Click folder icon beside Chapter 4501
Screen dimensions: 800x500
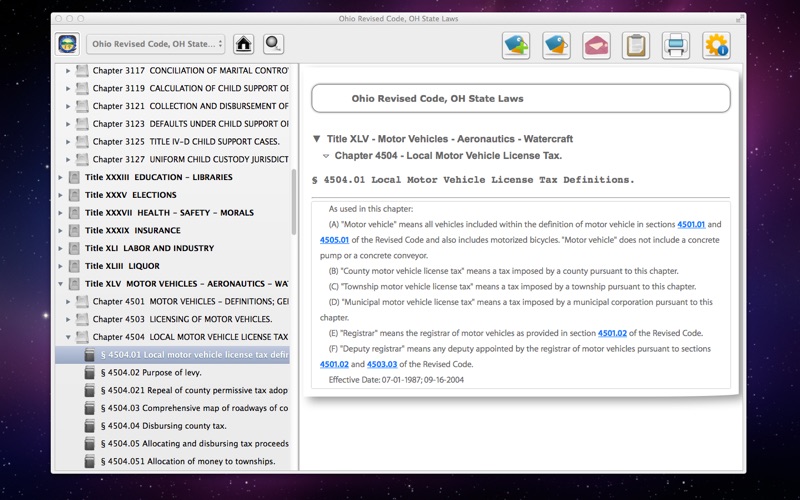click(x=82, y=302)
